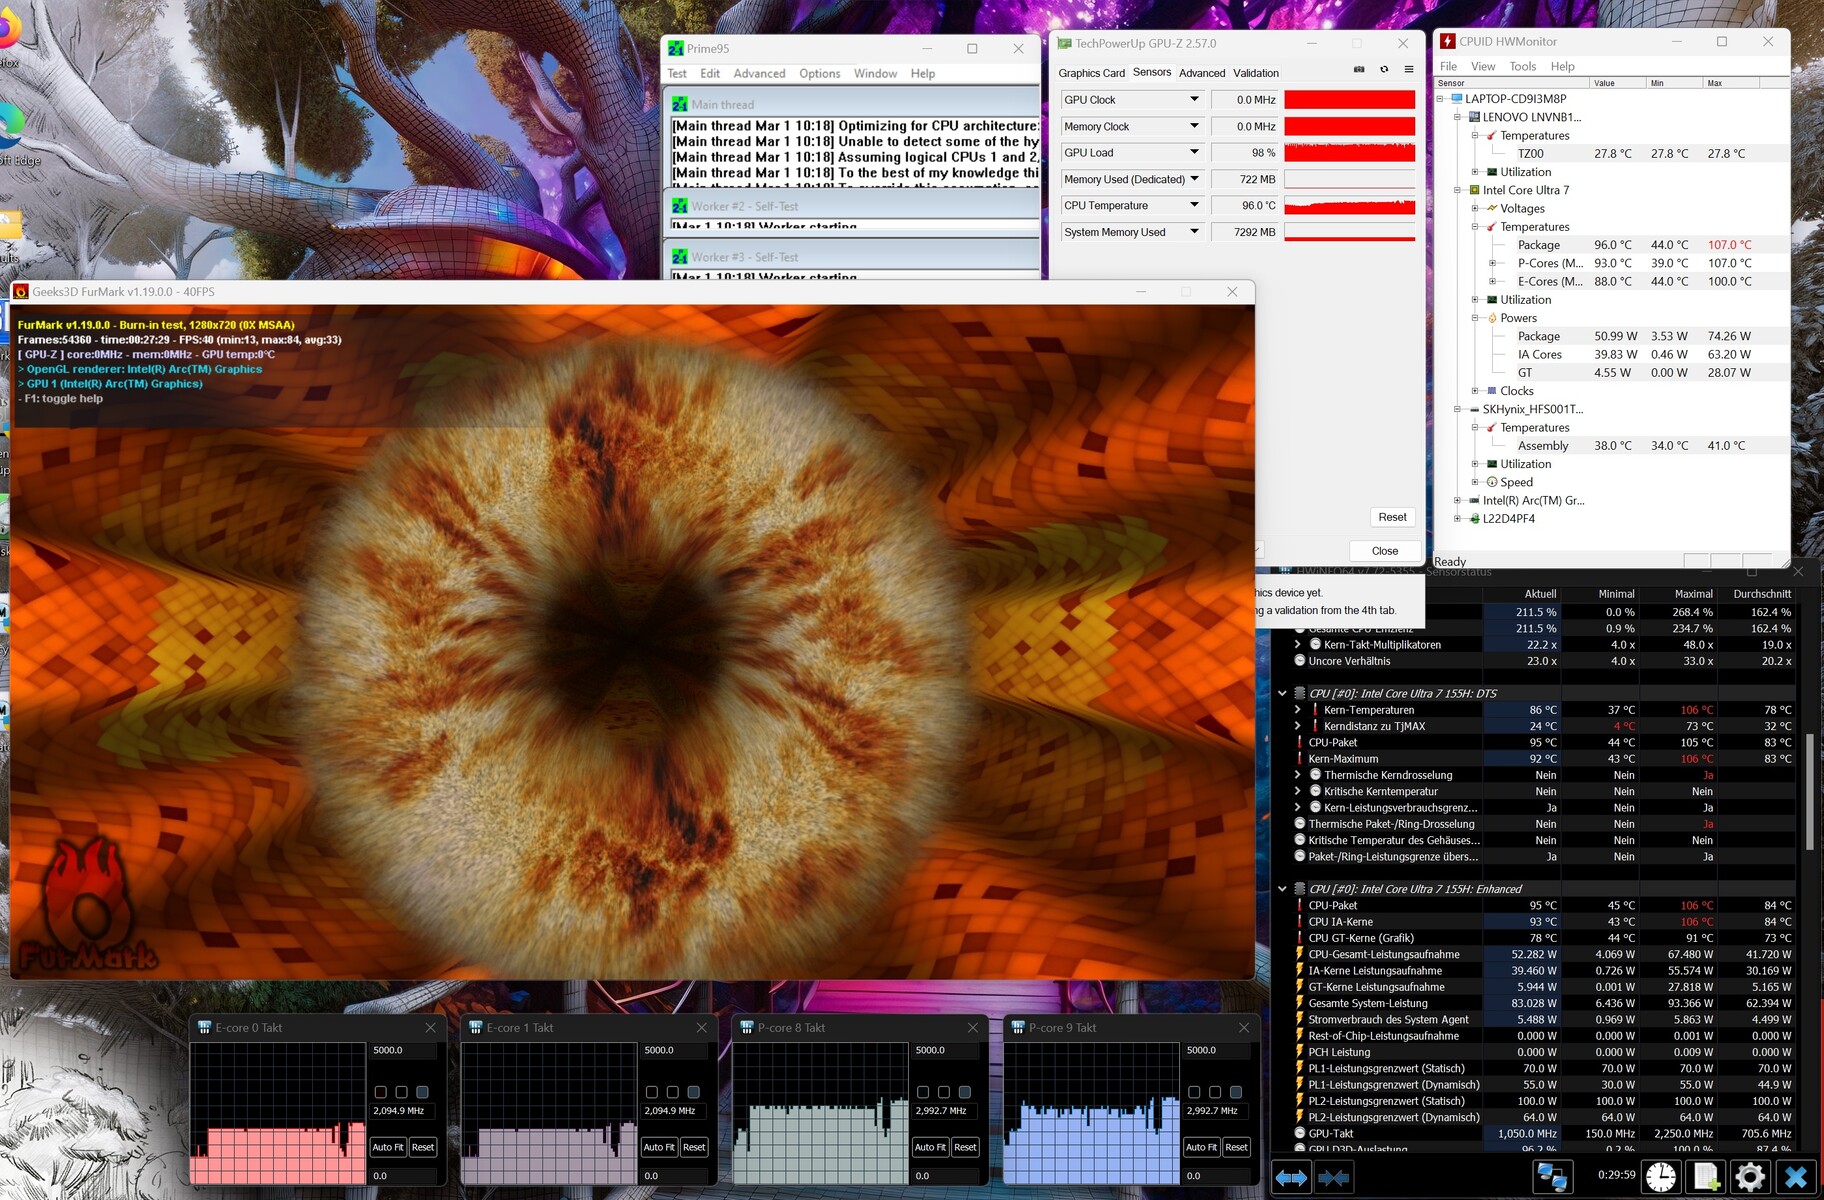
Task: Click the P-core 8 Takt graph window icon
Action: [x=747, y=1027]
